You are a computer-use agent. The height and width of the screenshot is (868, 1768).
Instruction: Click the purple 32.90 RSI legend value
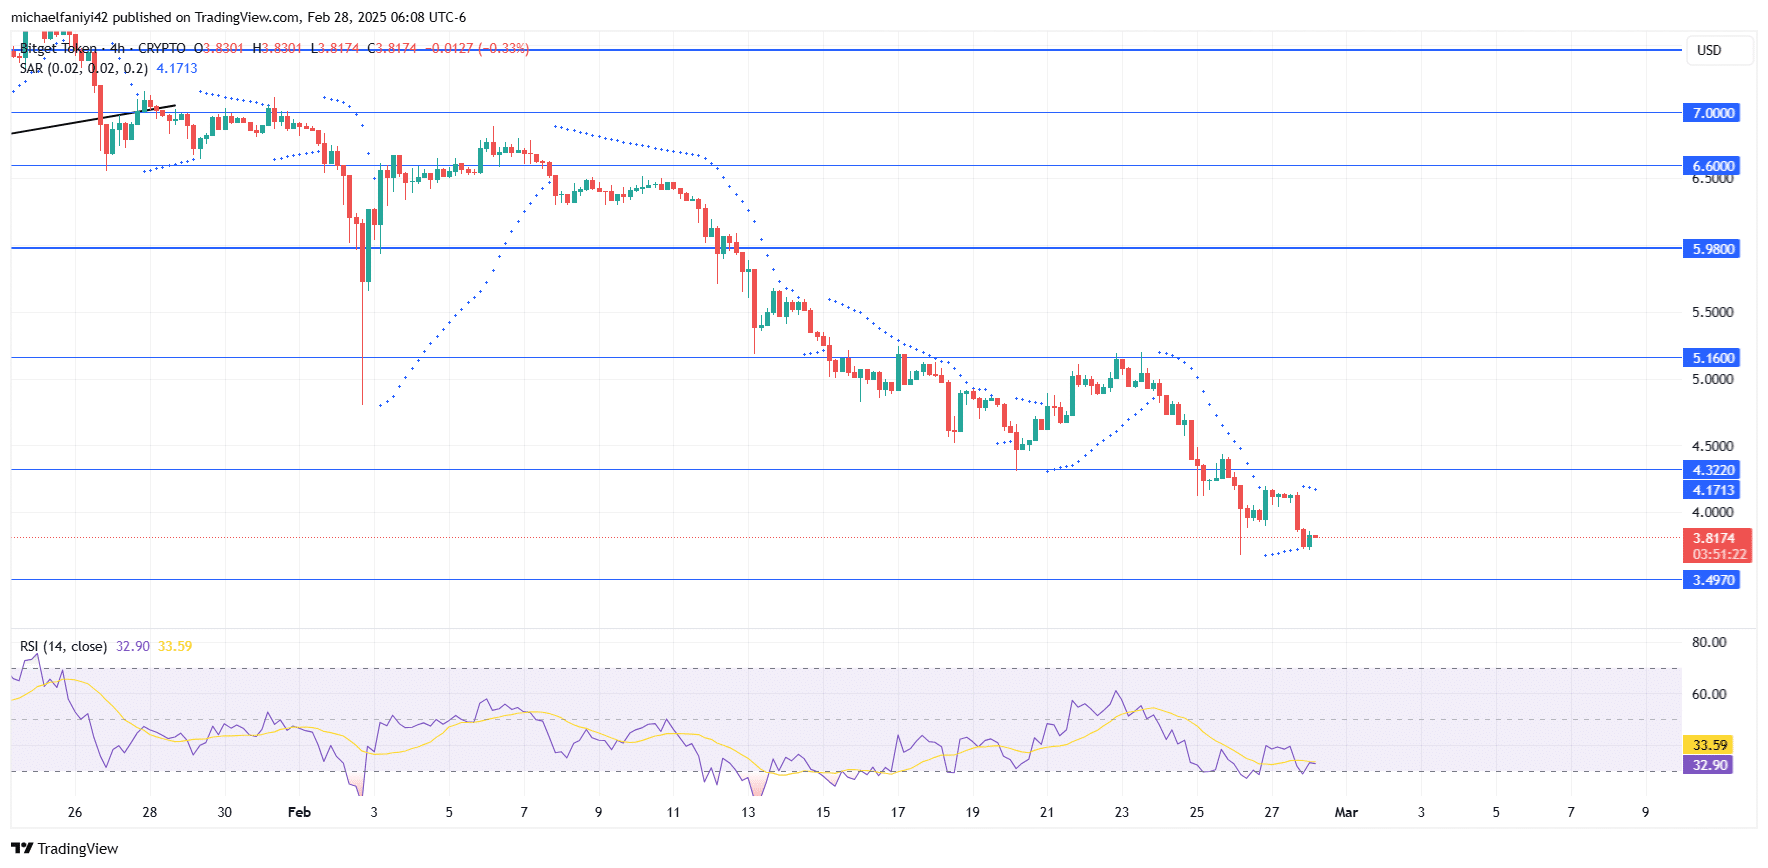click(x=133, y=646)
